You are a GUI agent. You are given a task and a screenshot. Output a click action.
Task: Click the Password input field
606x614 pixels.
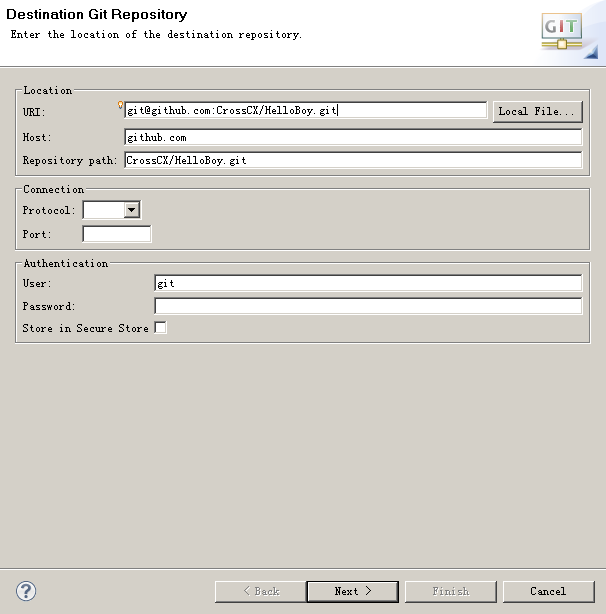[368, 306]
